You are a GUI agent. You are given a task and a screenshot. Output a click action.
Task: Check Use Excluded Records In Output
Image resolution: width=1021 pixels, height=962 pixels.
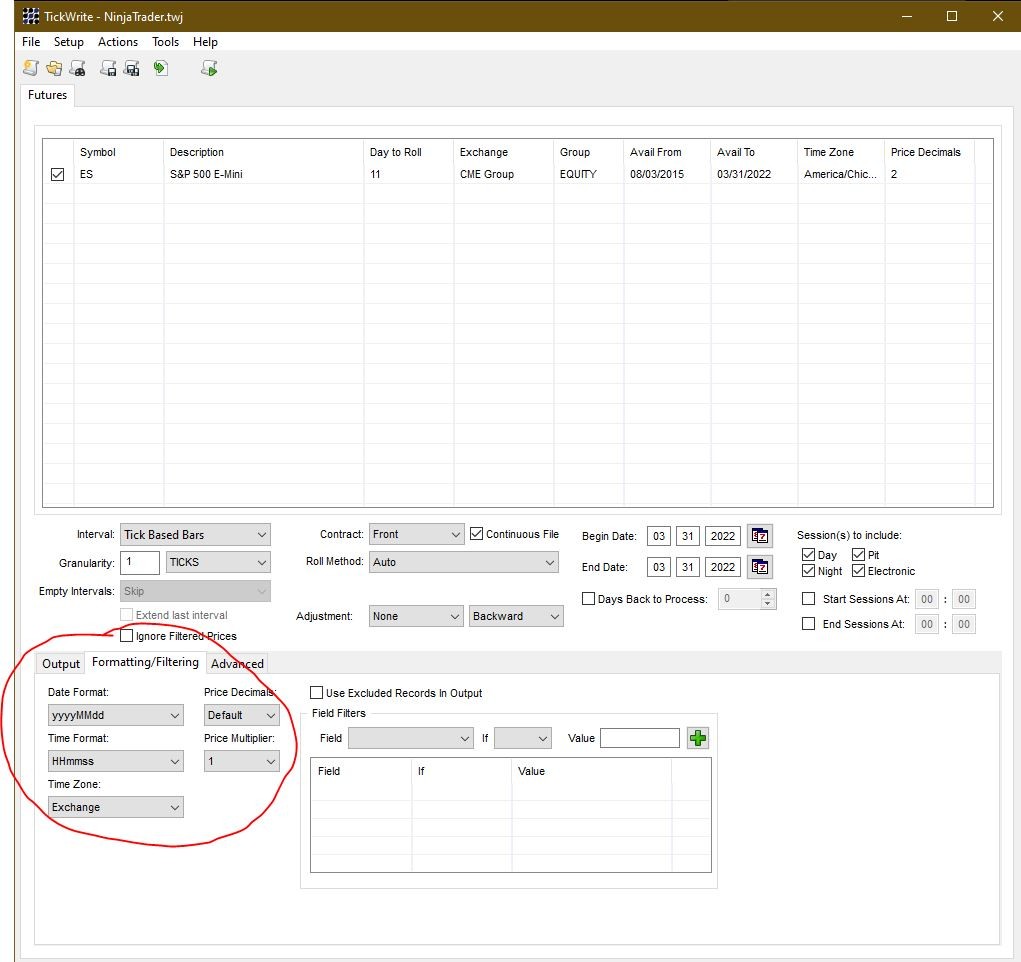pos(316,692)
